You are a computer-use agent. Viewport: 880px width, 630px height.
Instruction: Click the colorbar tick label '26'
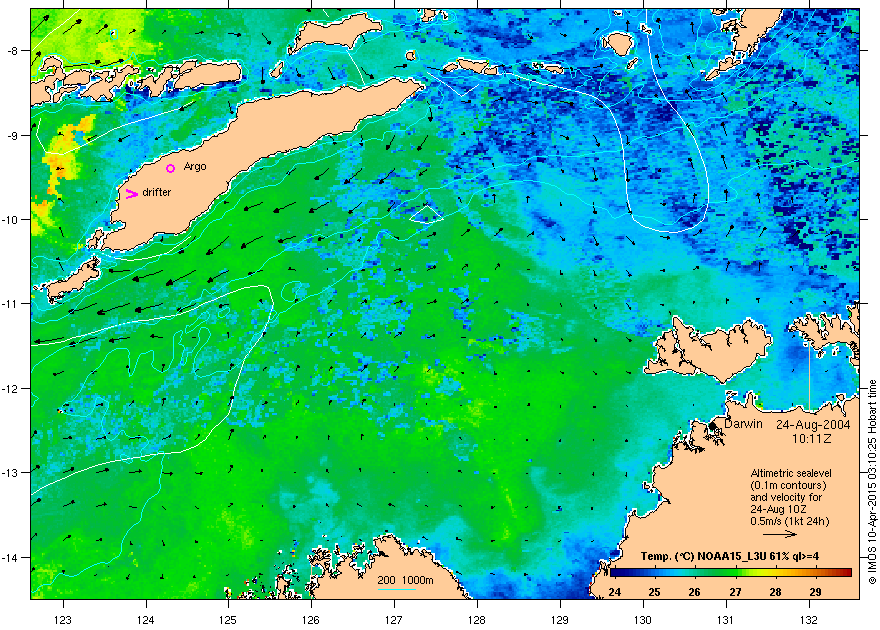tap(695, 591)
